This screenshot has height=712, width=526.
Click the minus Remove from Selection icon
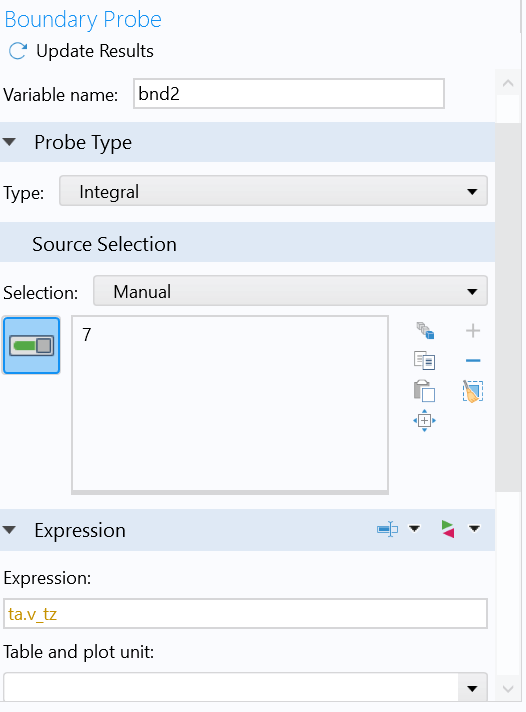tap(473, 361)
